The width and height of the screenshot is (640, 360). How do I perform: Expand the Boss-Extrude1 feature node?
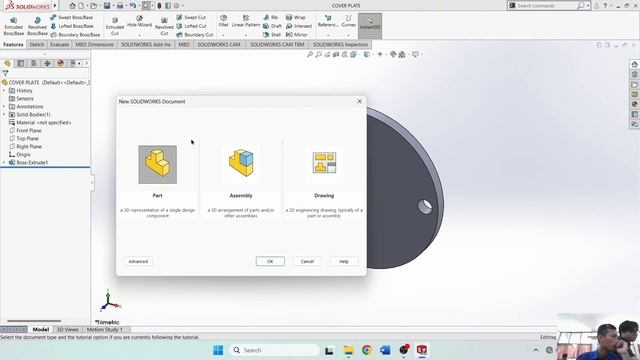click(x=4, y=162)
